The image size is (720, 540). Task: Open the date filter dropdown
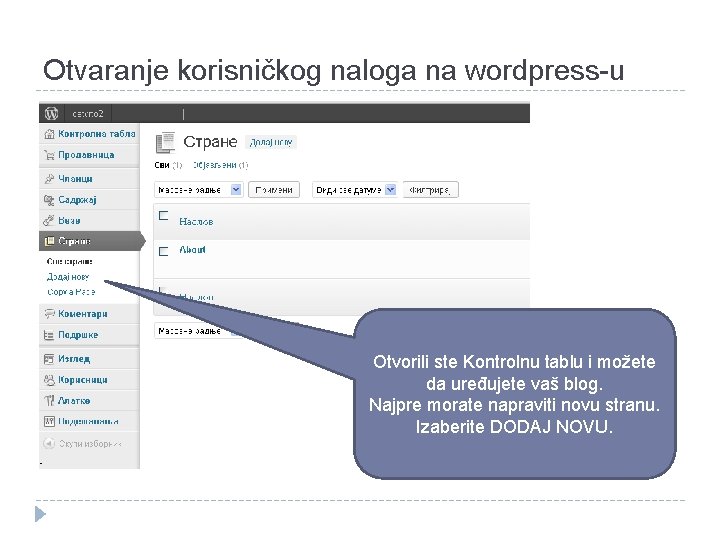tap(354, 190)
